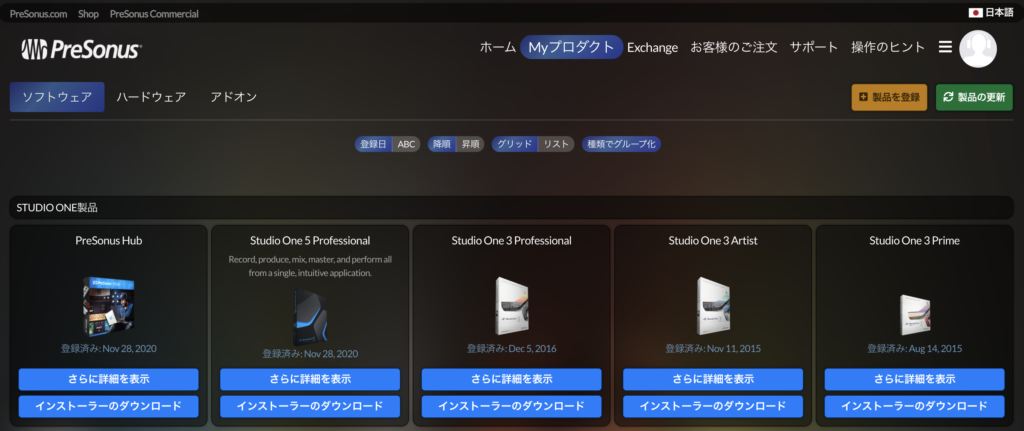The height and width of the screenshot is (431, 1024).
Task: Click the Studio One 3 Professional box art
Action: pyautogui.click(x=511, y=306)
